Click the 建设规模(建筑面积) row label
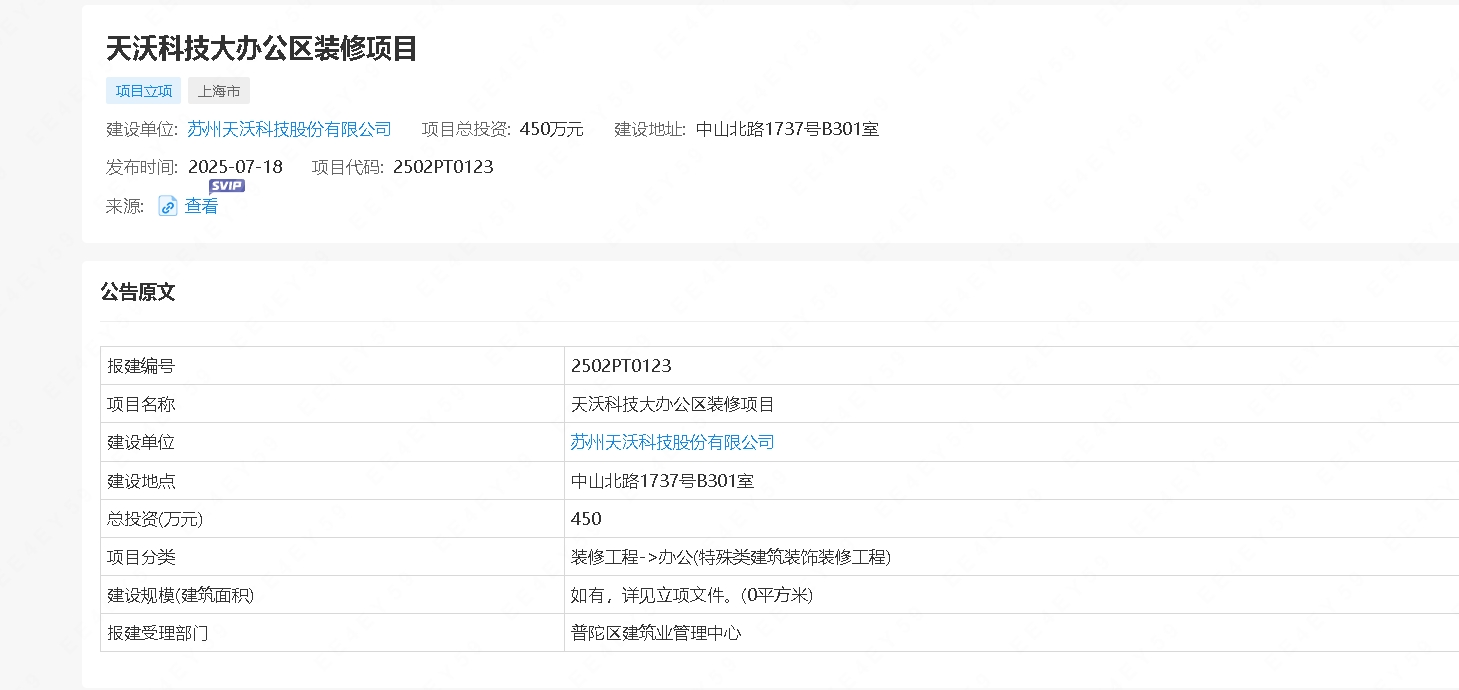 pos(181,595)
